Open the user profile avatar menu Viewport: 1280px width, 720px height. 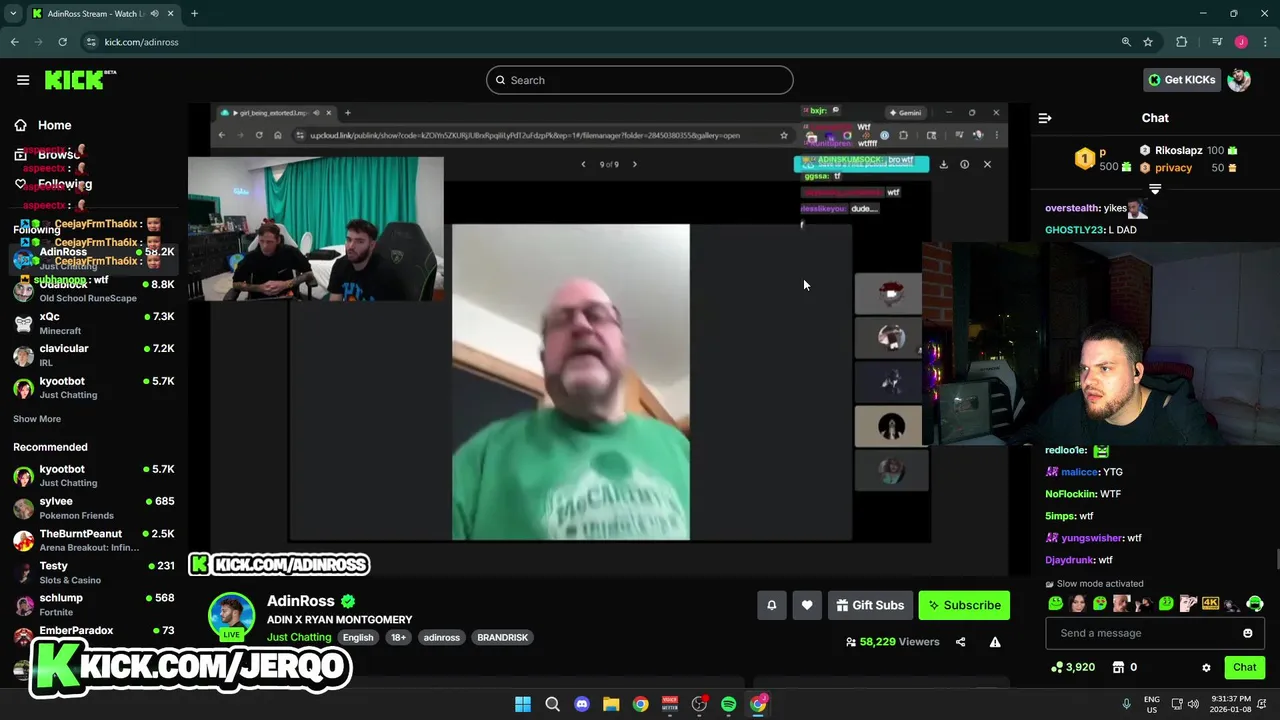1239,80
